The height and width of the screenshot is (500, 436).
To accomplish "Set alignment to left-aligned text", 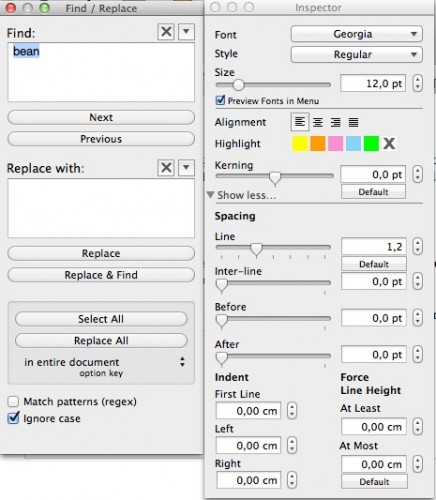I will point(300,122).
